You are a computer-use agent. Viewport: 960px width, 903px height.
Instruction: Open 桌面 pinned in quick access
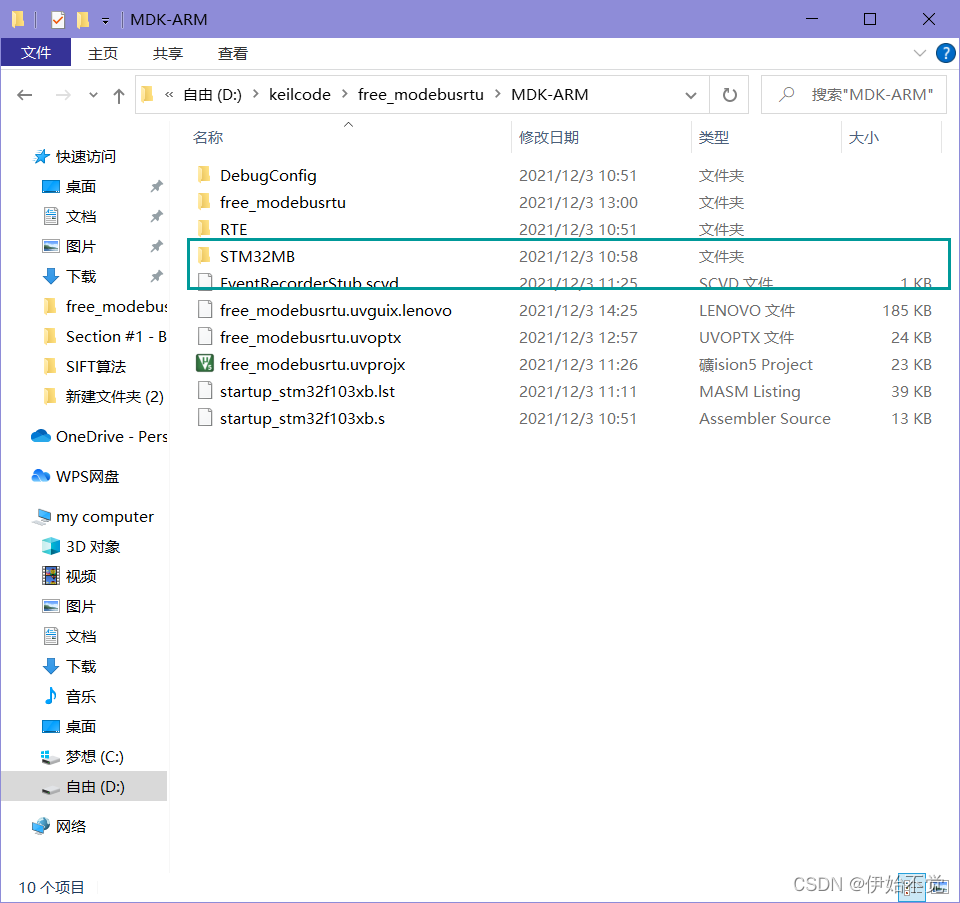[x=69, y=186]
